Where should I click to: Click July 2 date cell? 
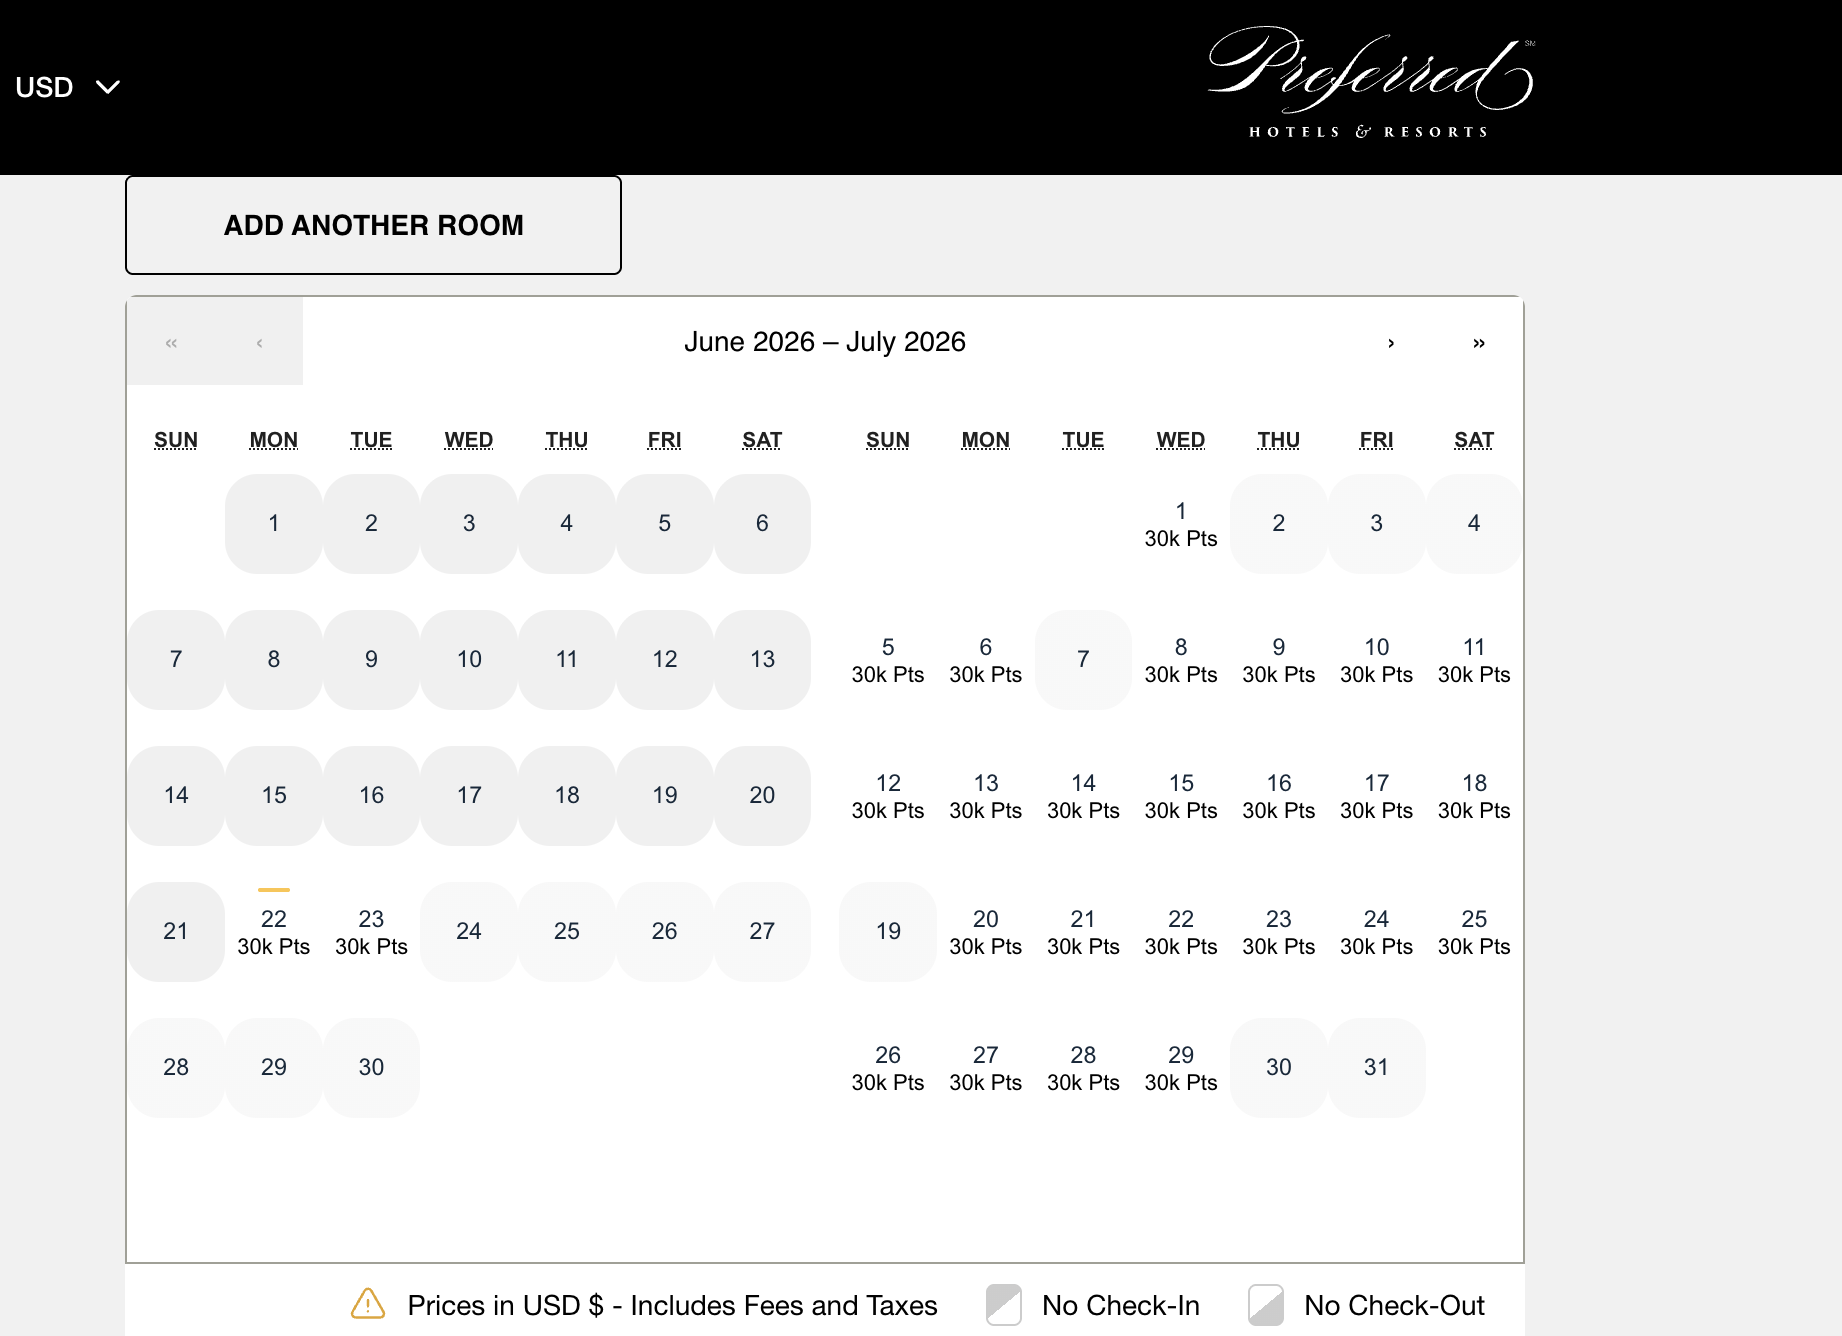coord(1279,524)
